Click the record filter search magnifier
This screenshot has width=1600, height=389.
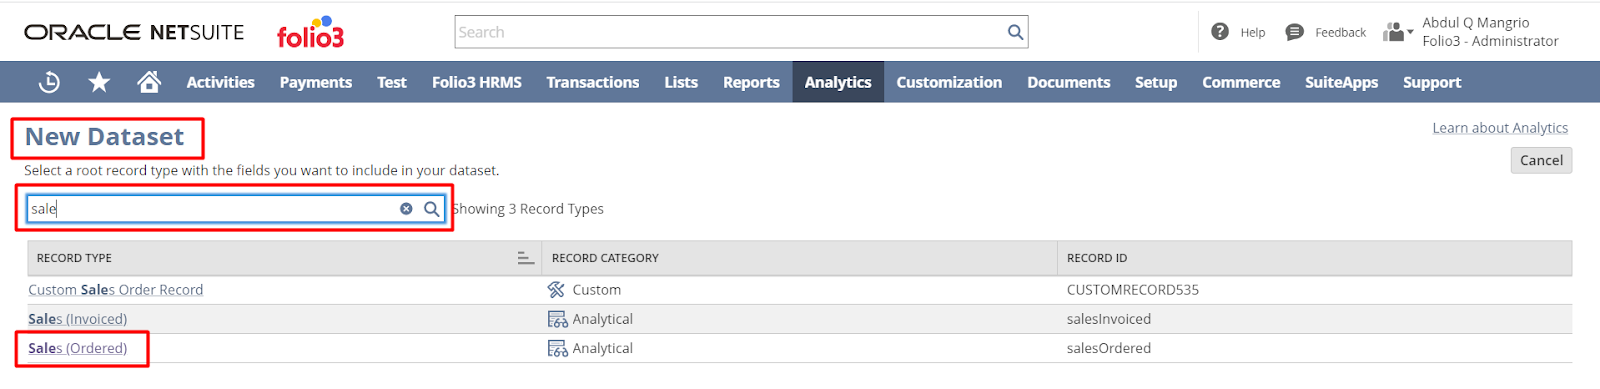click(x=431, y=209)
